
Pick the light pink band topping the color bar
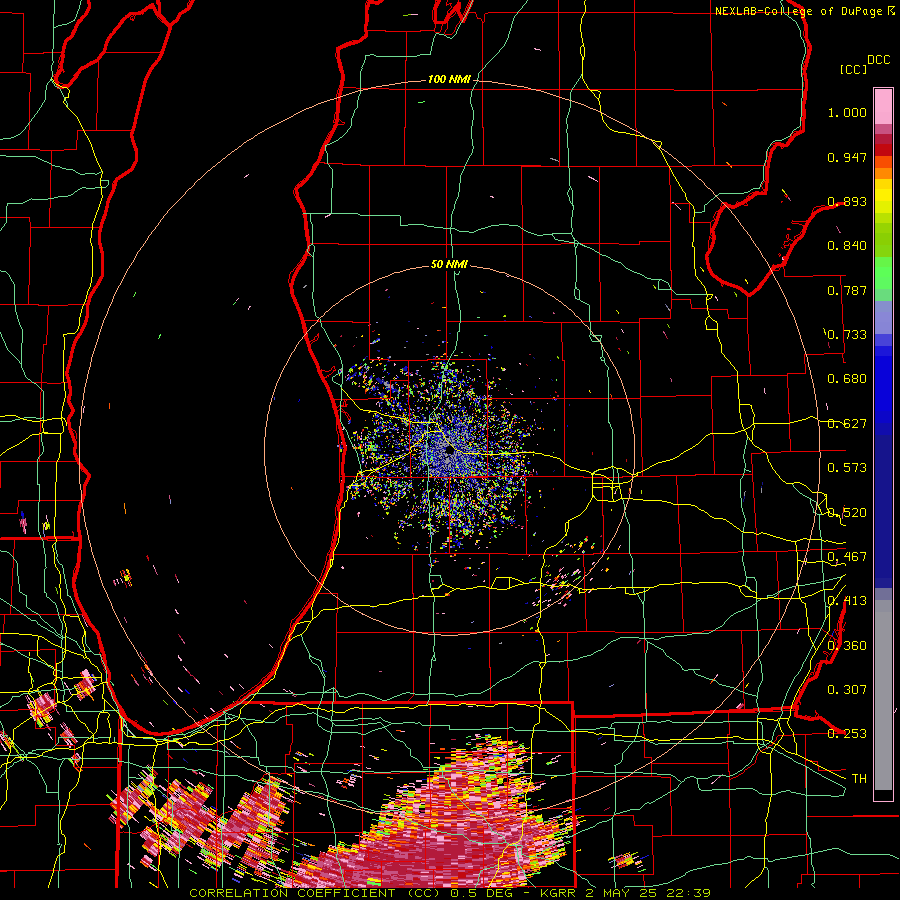[883, 106]
